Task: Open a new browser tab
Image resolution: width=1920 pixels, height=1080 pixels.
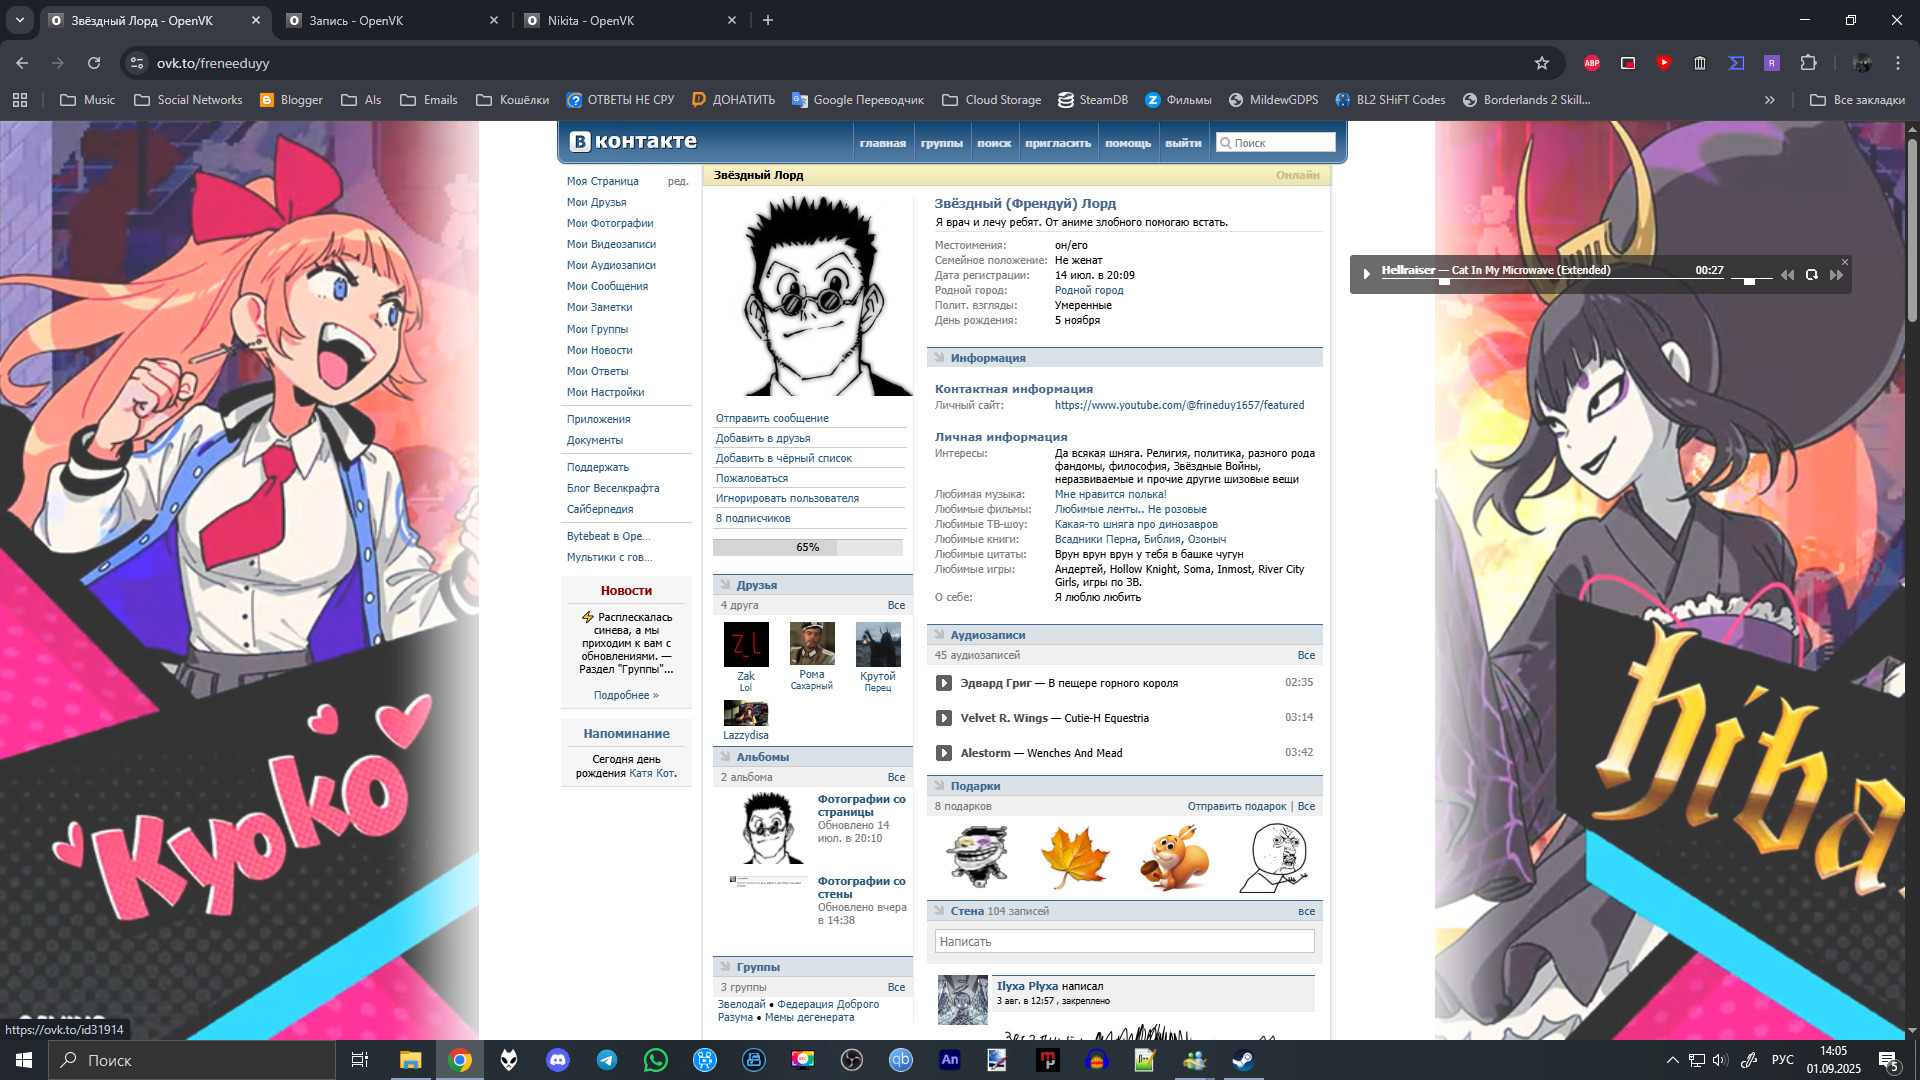Action: click(x=768, y=20)
